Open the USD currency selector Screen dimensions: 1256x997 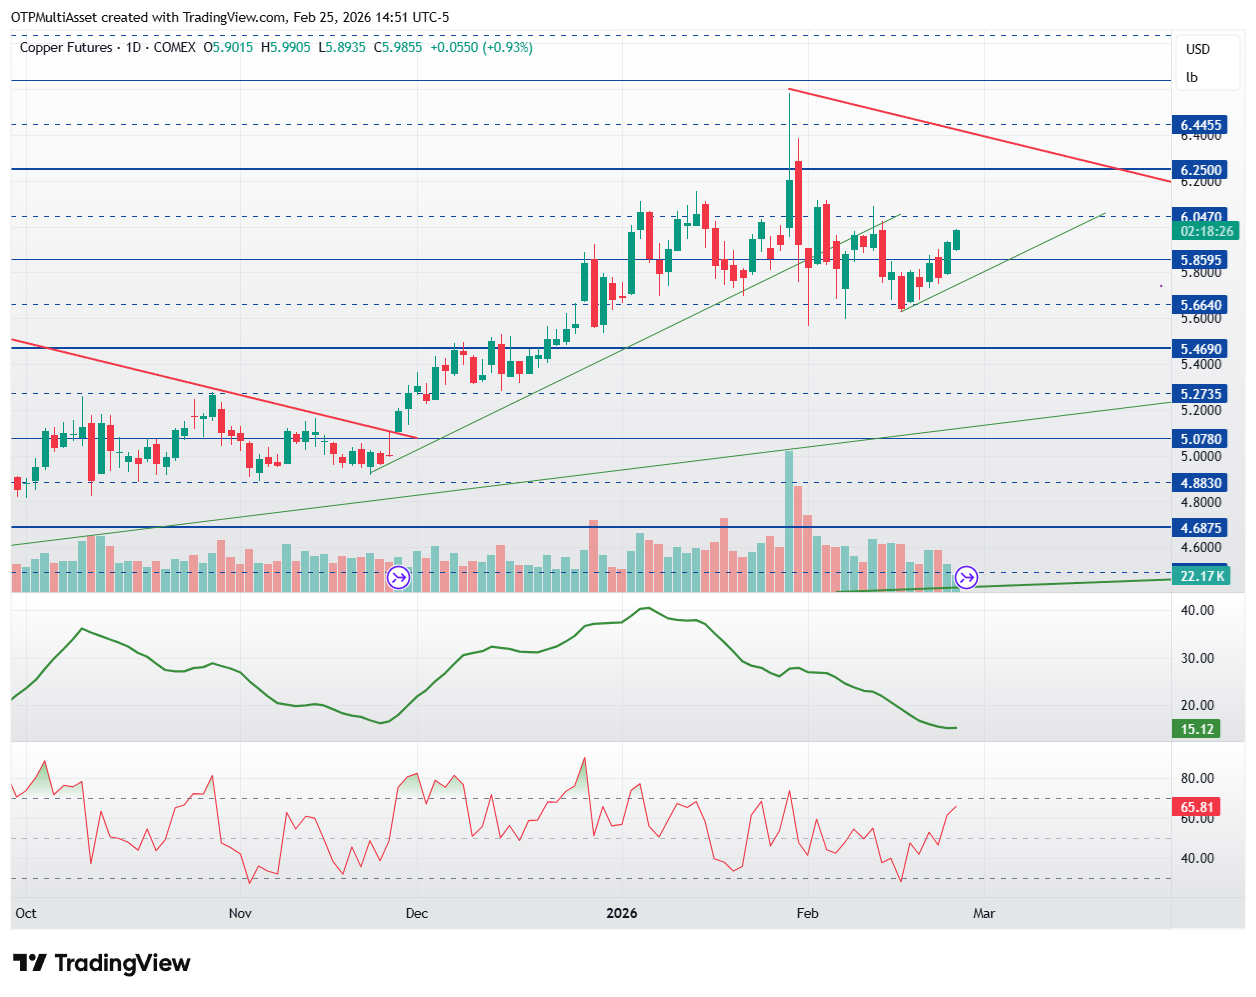1197,49
